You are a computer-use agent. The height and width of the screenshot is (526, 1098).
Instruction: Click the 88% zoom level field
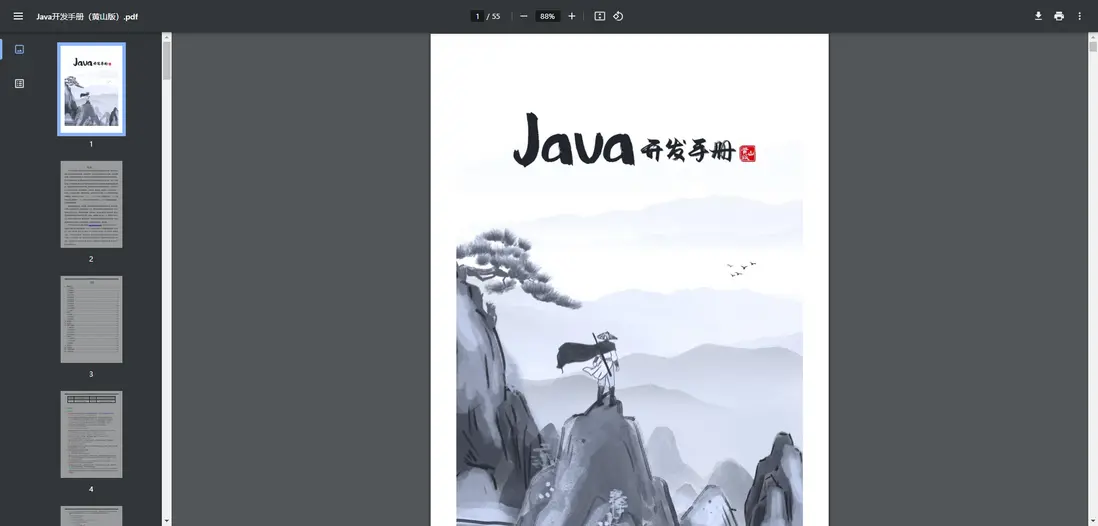tap(548, 16)
